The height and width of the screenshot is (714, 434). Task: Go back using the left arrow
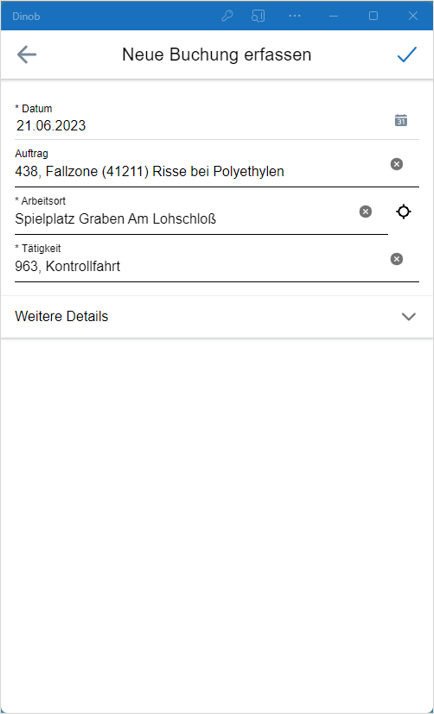[26, 55]
